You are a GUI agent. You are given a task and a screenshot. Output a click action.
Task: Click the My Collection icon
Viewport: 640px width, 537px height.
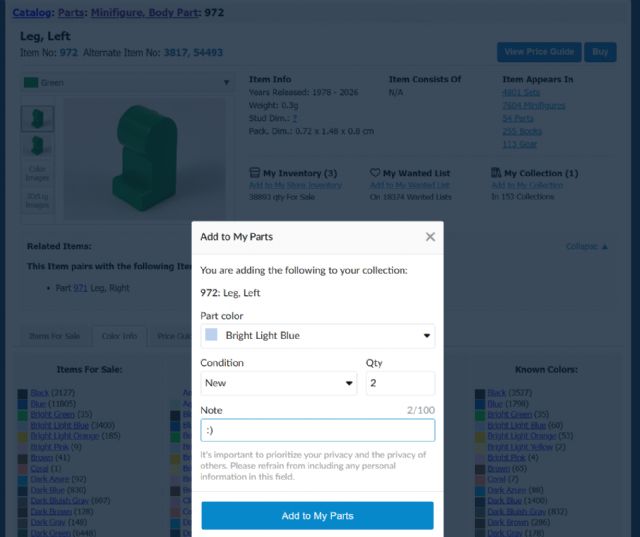click(496, 173)
